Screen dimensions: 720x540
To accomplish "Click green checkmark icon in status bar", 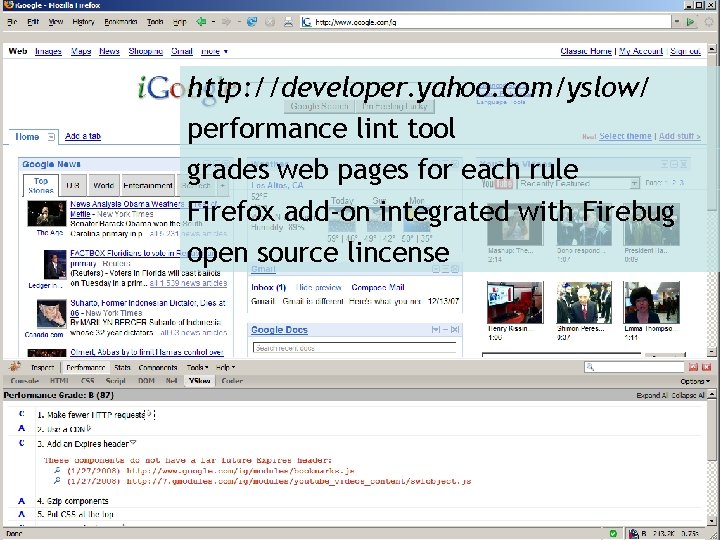I will point(613,534).
